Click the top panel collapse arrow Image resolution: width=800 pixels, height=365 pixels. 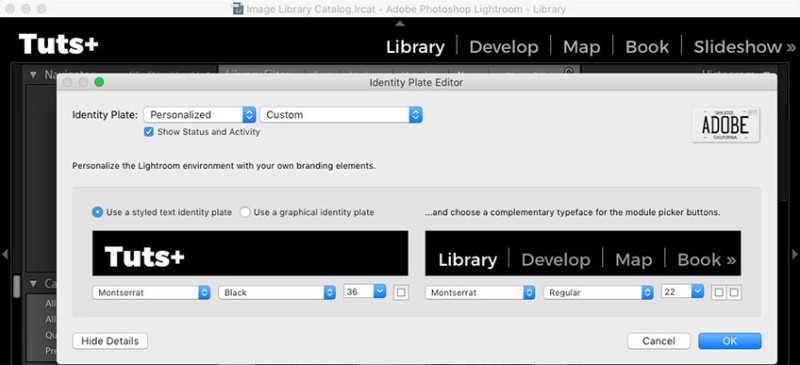400,23
